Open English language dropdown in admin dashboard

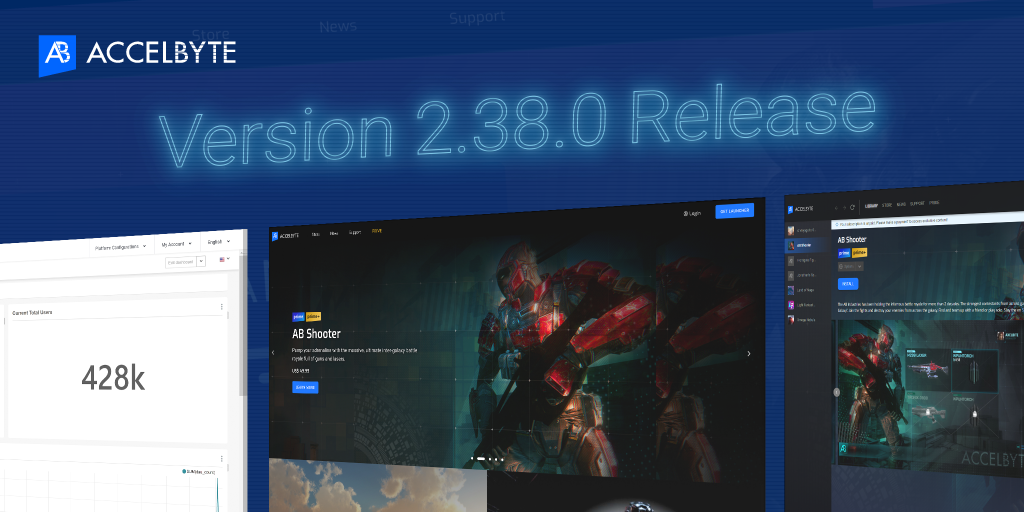219,242
